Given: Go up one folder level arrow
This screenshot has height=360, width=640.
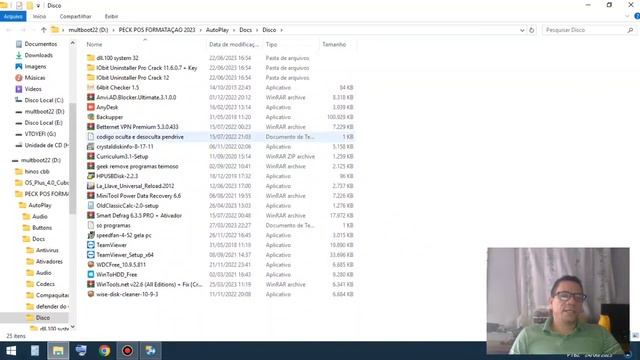Looking at the screenshot, I should point(44,30).
